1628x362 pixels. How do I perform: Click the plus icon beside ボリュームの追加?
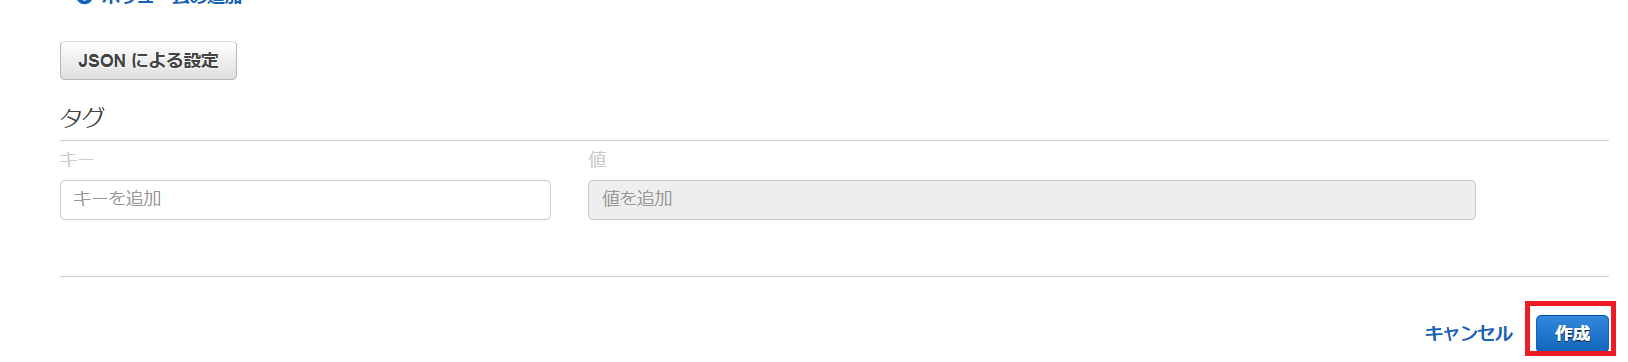[x=84, y=2]
